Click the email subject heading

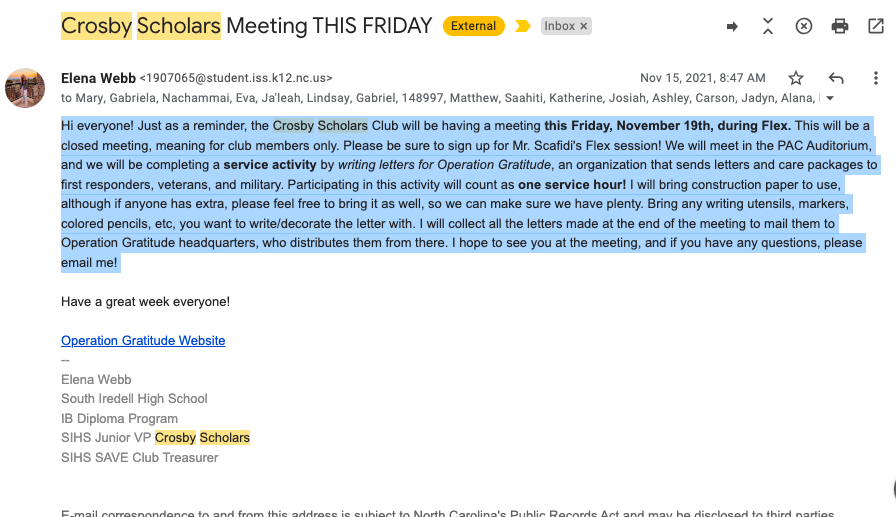point(247,26)
